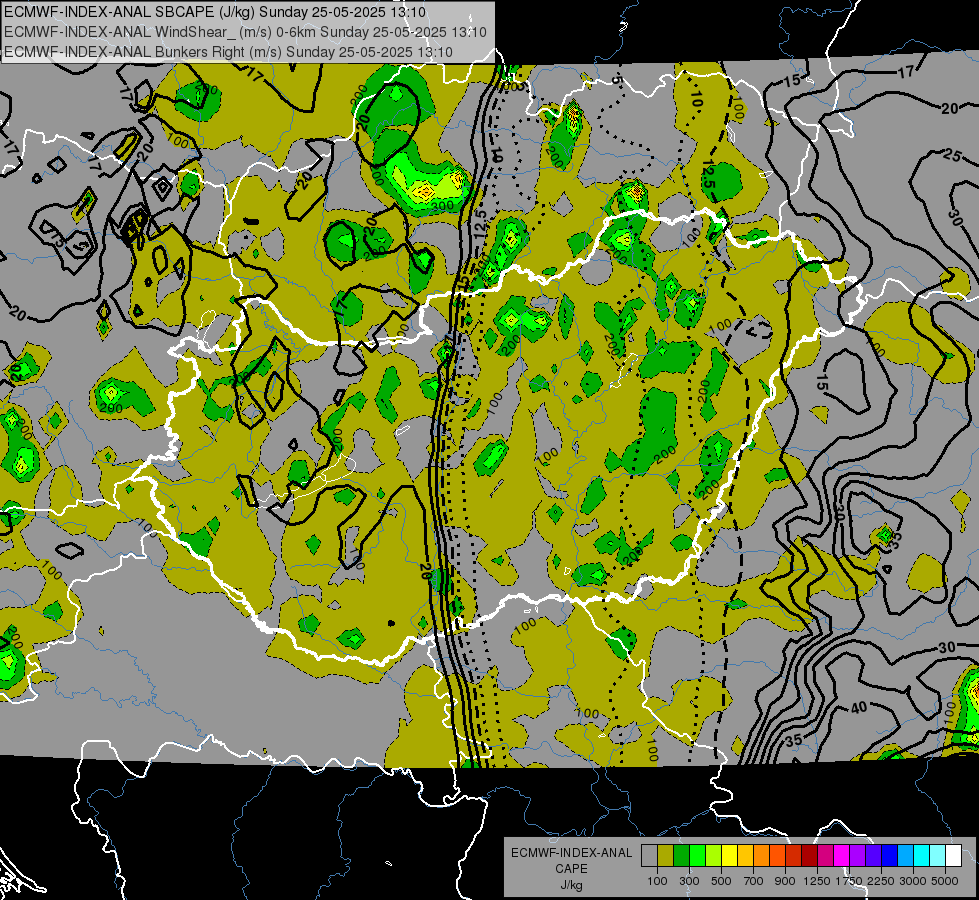Click the 900 value under the legend scale
Screen dimensions: 979x900
coord(785,881)
